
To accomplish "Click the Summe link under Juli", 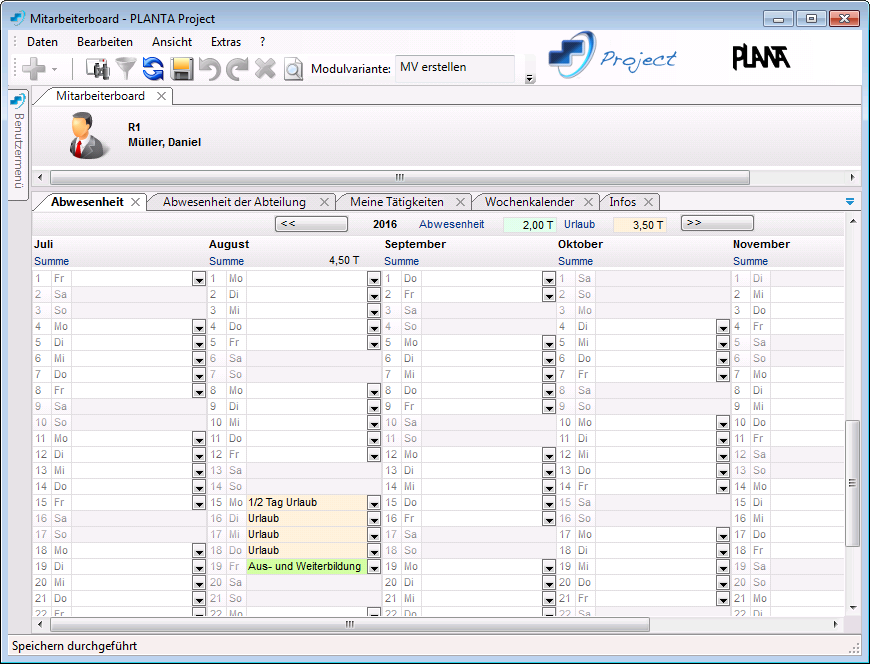I will (52, 261).
